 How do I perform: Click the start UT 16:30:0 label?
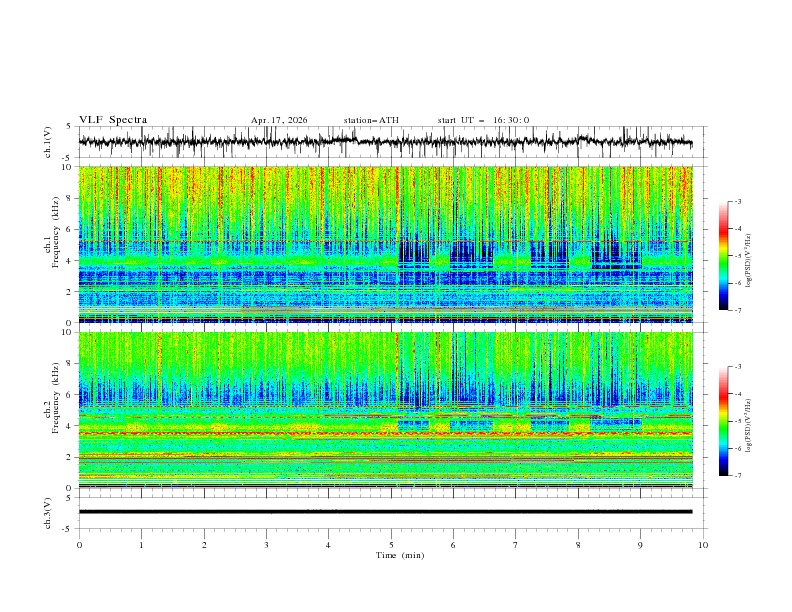pyautogui.click(x=483, y=120)
